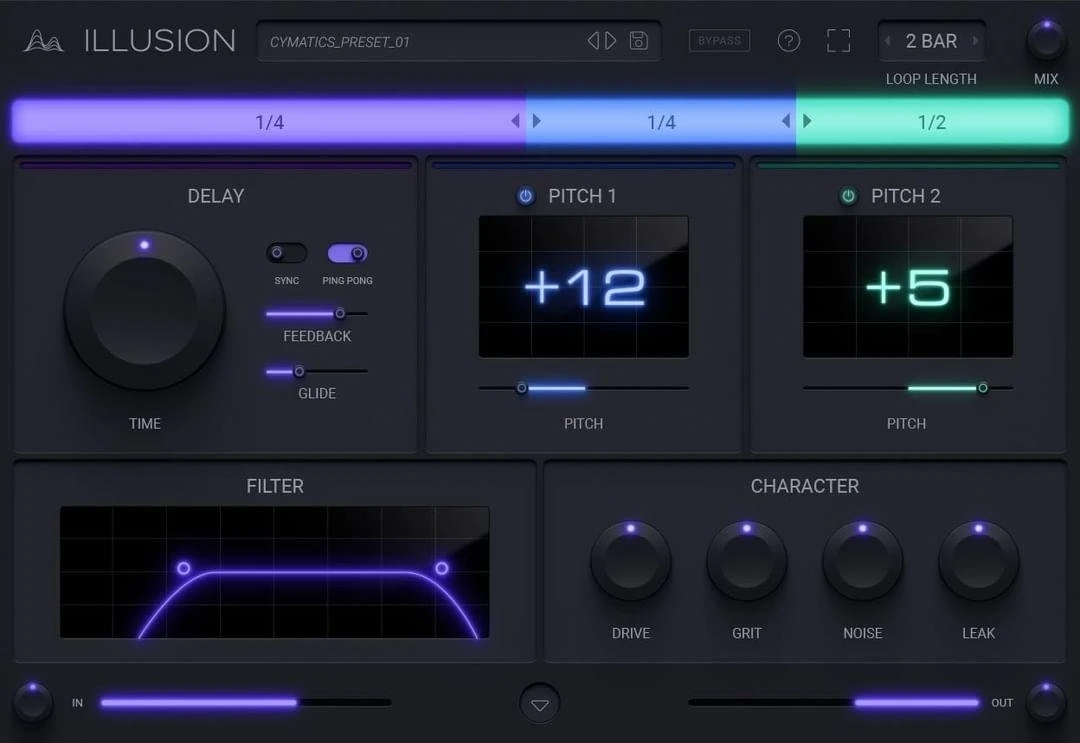
Task: Click the +5 pitch display
Action: point(908,286)
